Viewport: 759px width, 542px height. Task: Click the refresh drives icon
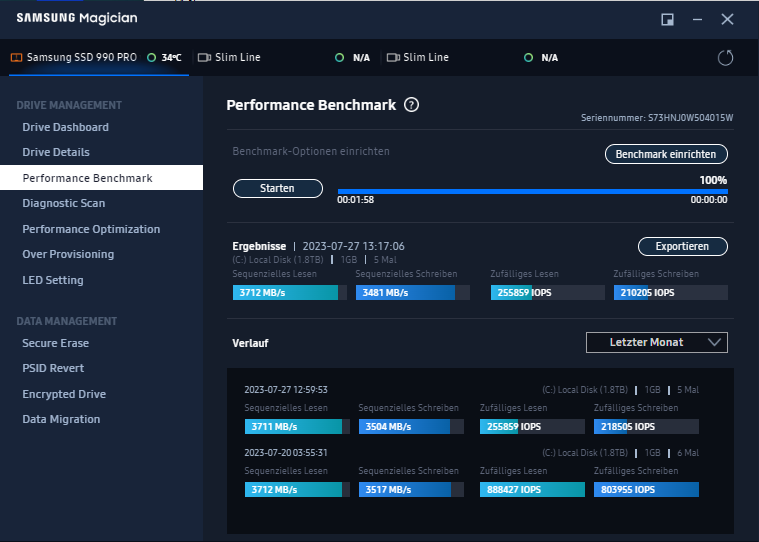(x=725, y=58)
